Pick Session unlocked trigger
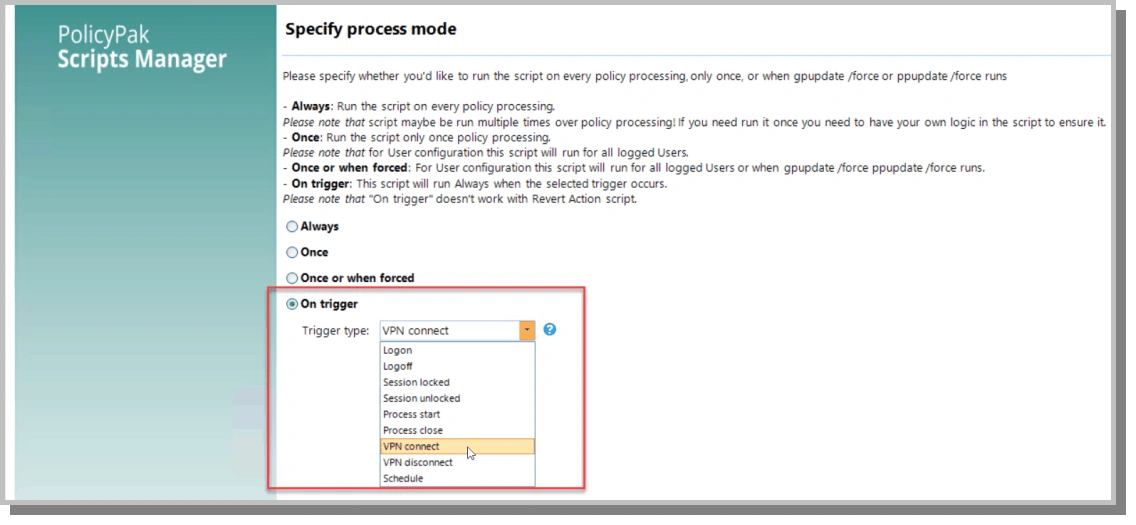This screenshot has width=1136, height=525. tap(457, 398)
